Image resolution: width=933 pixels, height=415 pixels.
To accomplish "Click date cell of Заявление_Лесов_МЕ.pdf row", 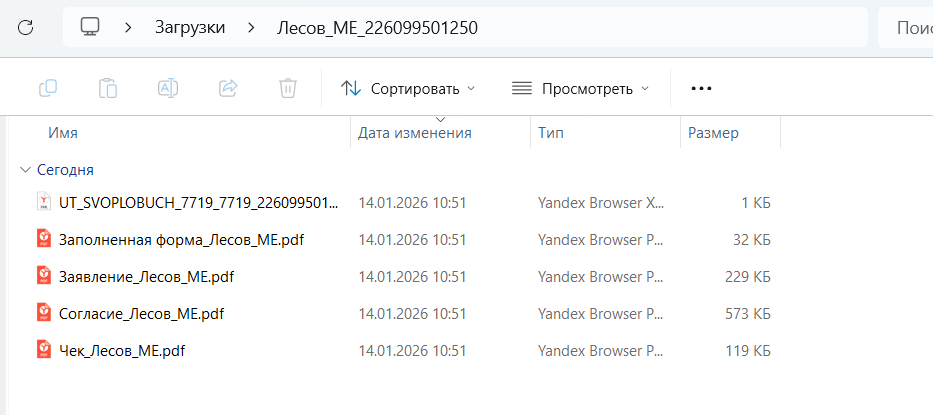I will (x=412, y=276).
